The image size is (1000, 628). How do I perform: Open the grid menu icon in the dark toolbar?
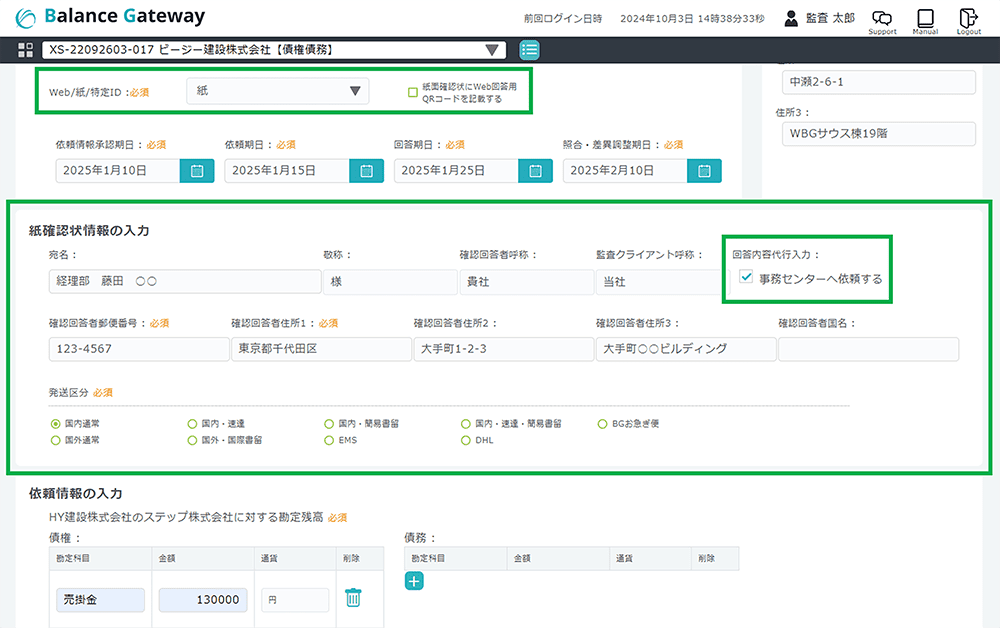pyautogui.click(x=26, y=50)
